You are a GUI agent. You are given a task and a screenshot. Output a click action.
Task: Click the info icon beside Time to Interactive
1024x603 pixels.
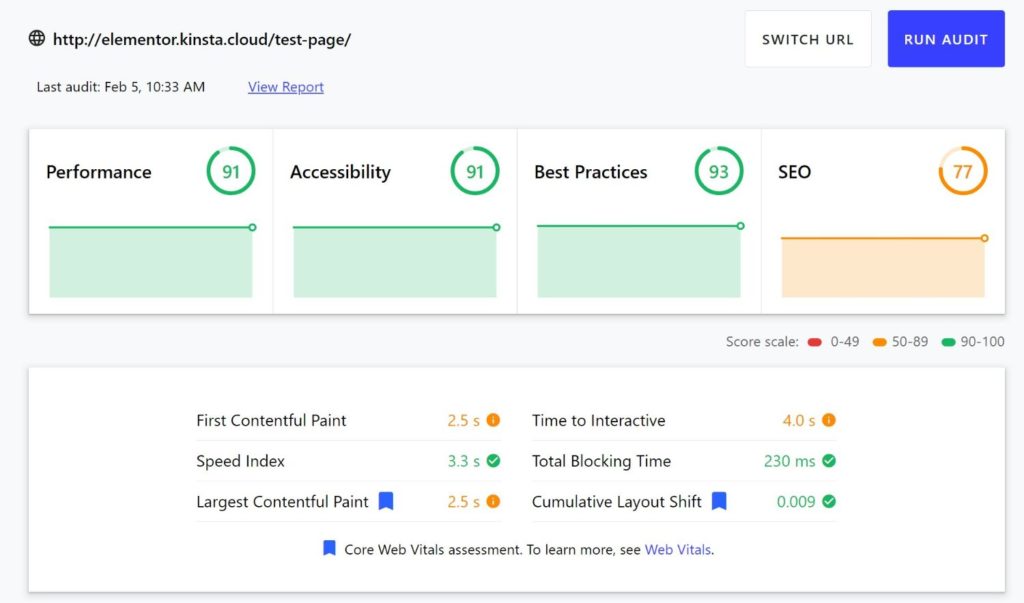pos(830,420)
